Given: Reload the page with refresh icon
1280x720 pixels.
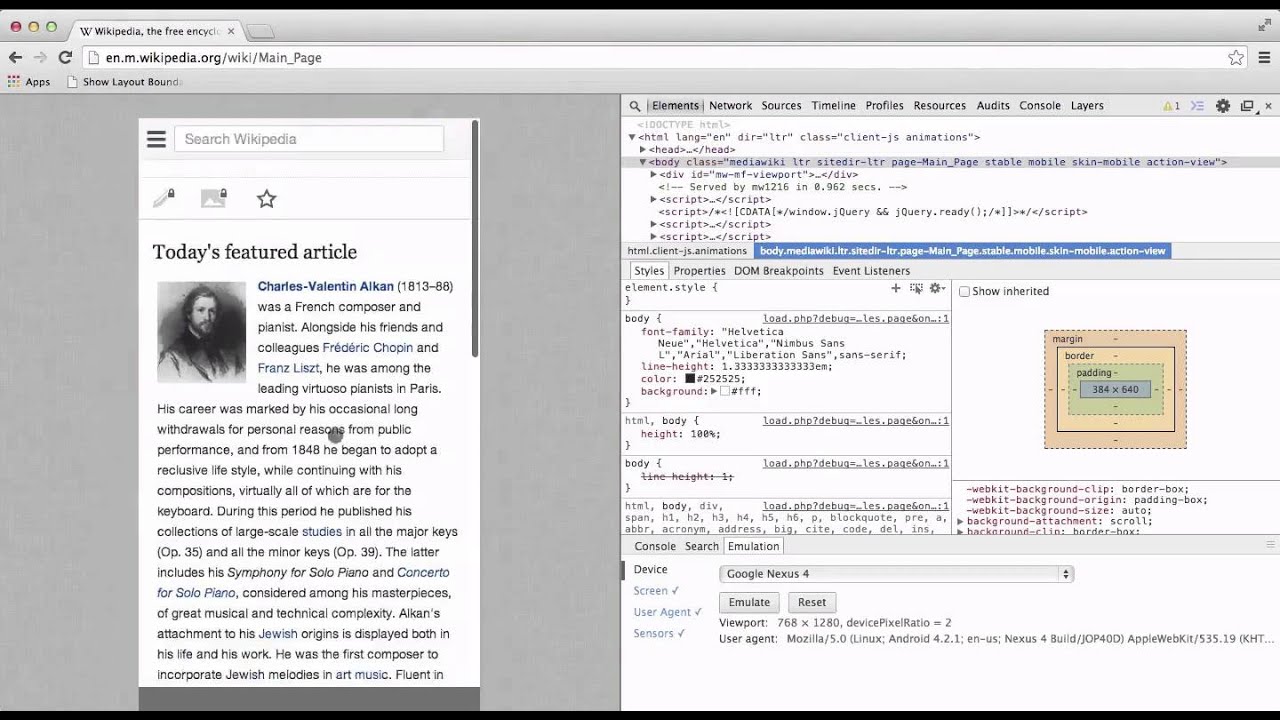Looking at the screenshot, I should point(65,58).
